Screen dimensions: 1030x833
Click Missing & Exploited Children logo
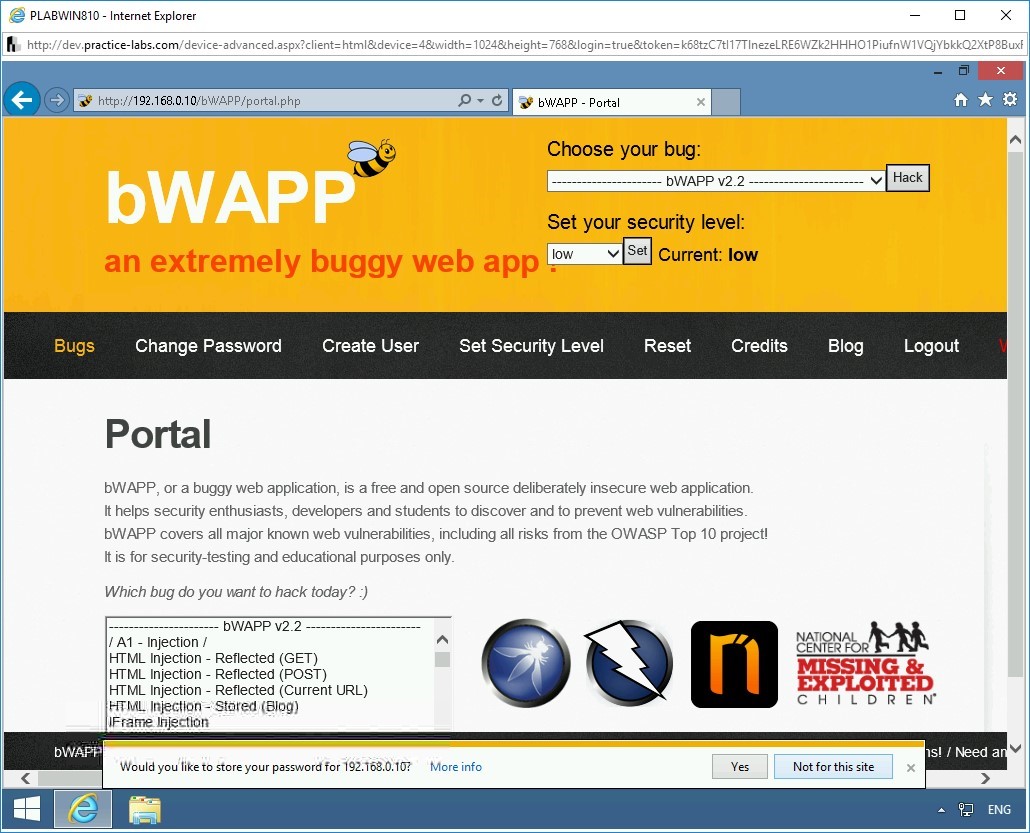(x=866, y=664)
